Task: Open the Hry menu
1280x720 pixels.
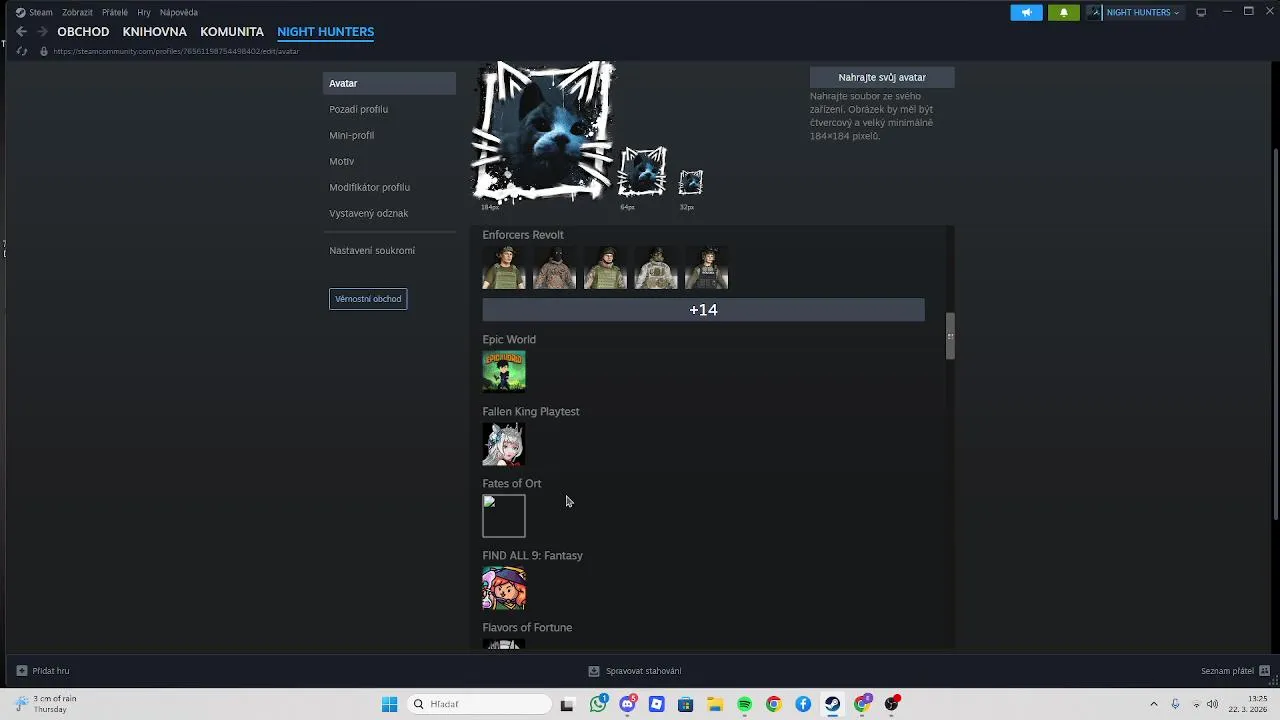Action: (144, 12)
